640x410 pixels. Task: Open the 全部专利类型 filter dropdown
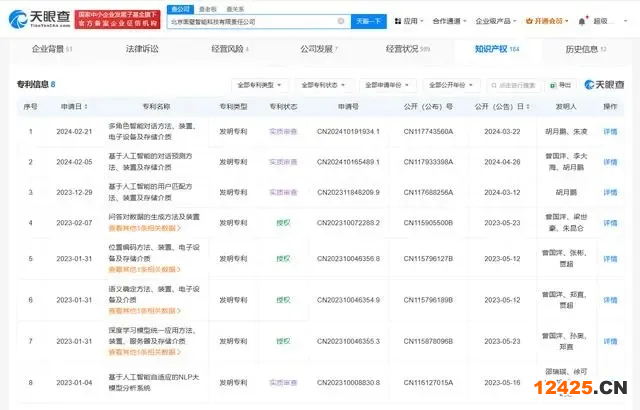point(259,85)
